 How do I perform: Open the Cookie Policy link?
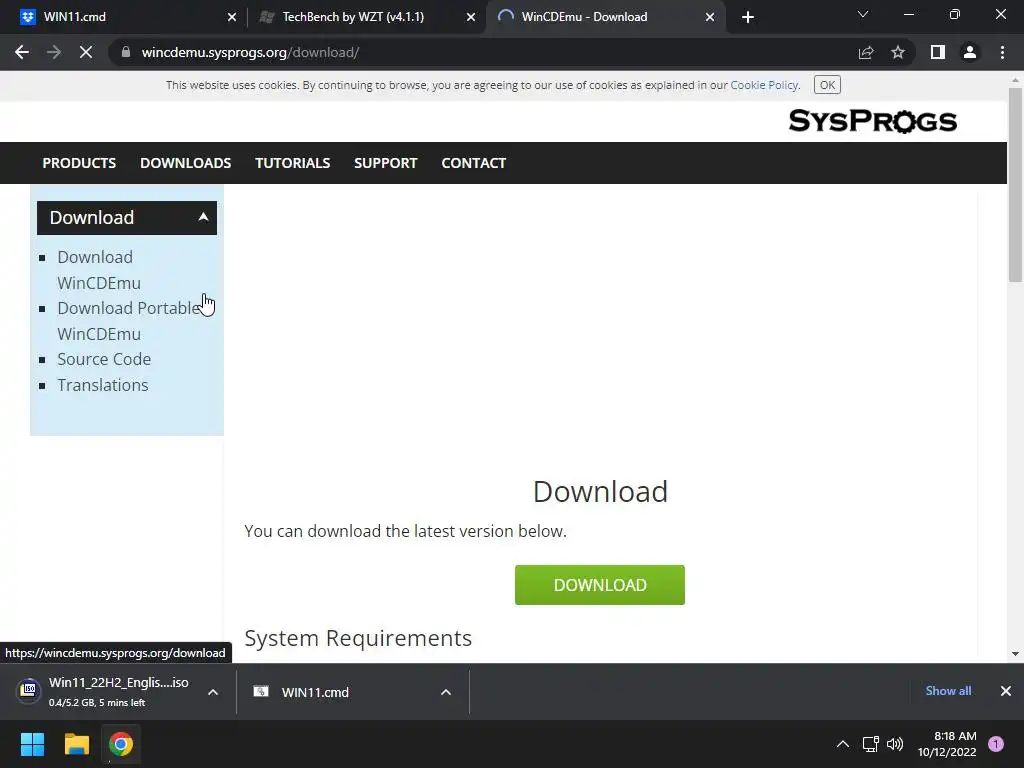click(764, 85)
